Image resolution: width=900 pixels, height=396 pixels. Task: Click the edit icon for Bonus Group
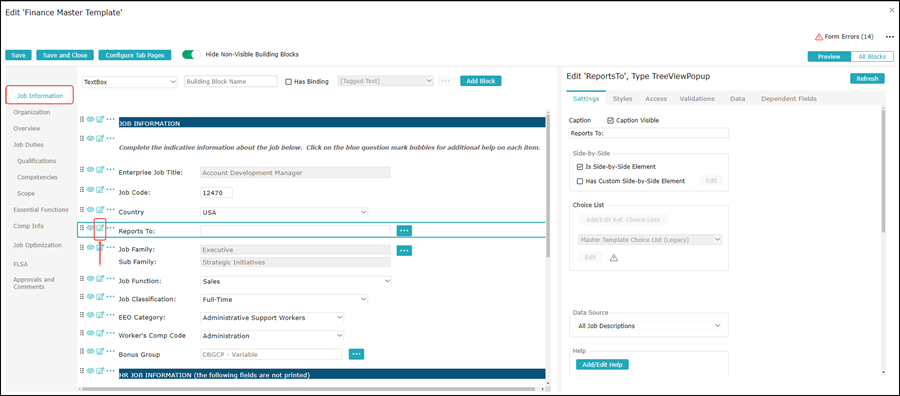point(100,351)
